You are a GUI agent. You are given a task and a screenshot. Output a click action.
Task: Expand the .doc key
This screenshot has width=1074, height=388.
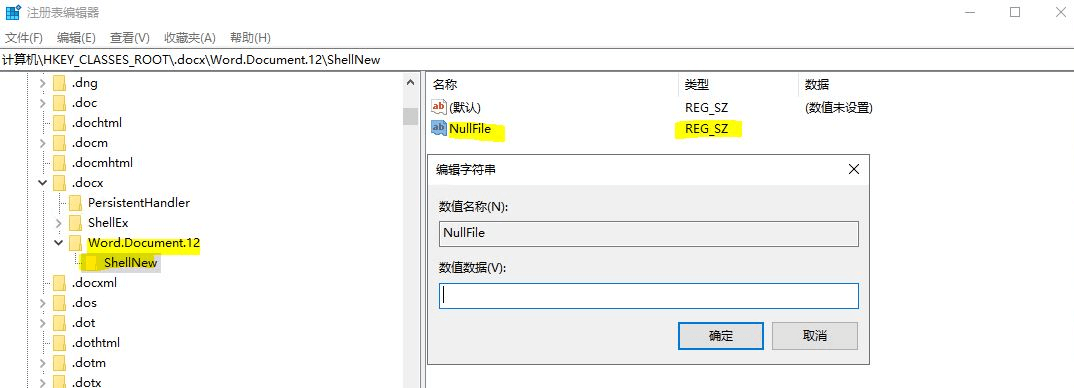42,104
